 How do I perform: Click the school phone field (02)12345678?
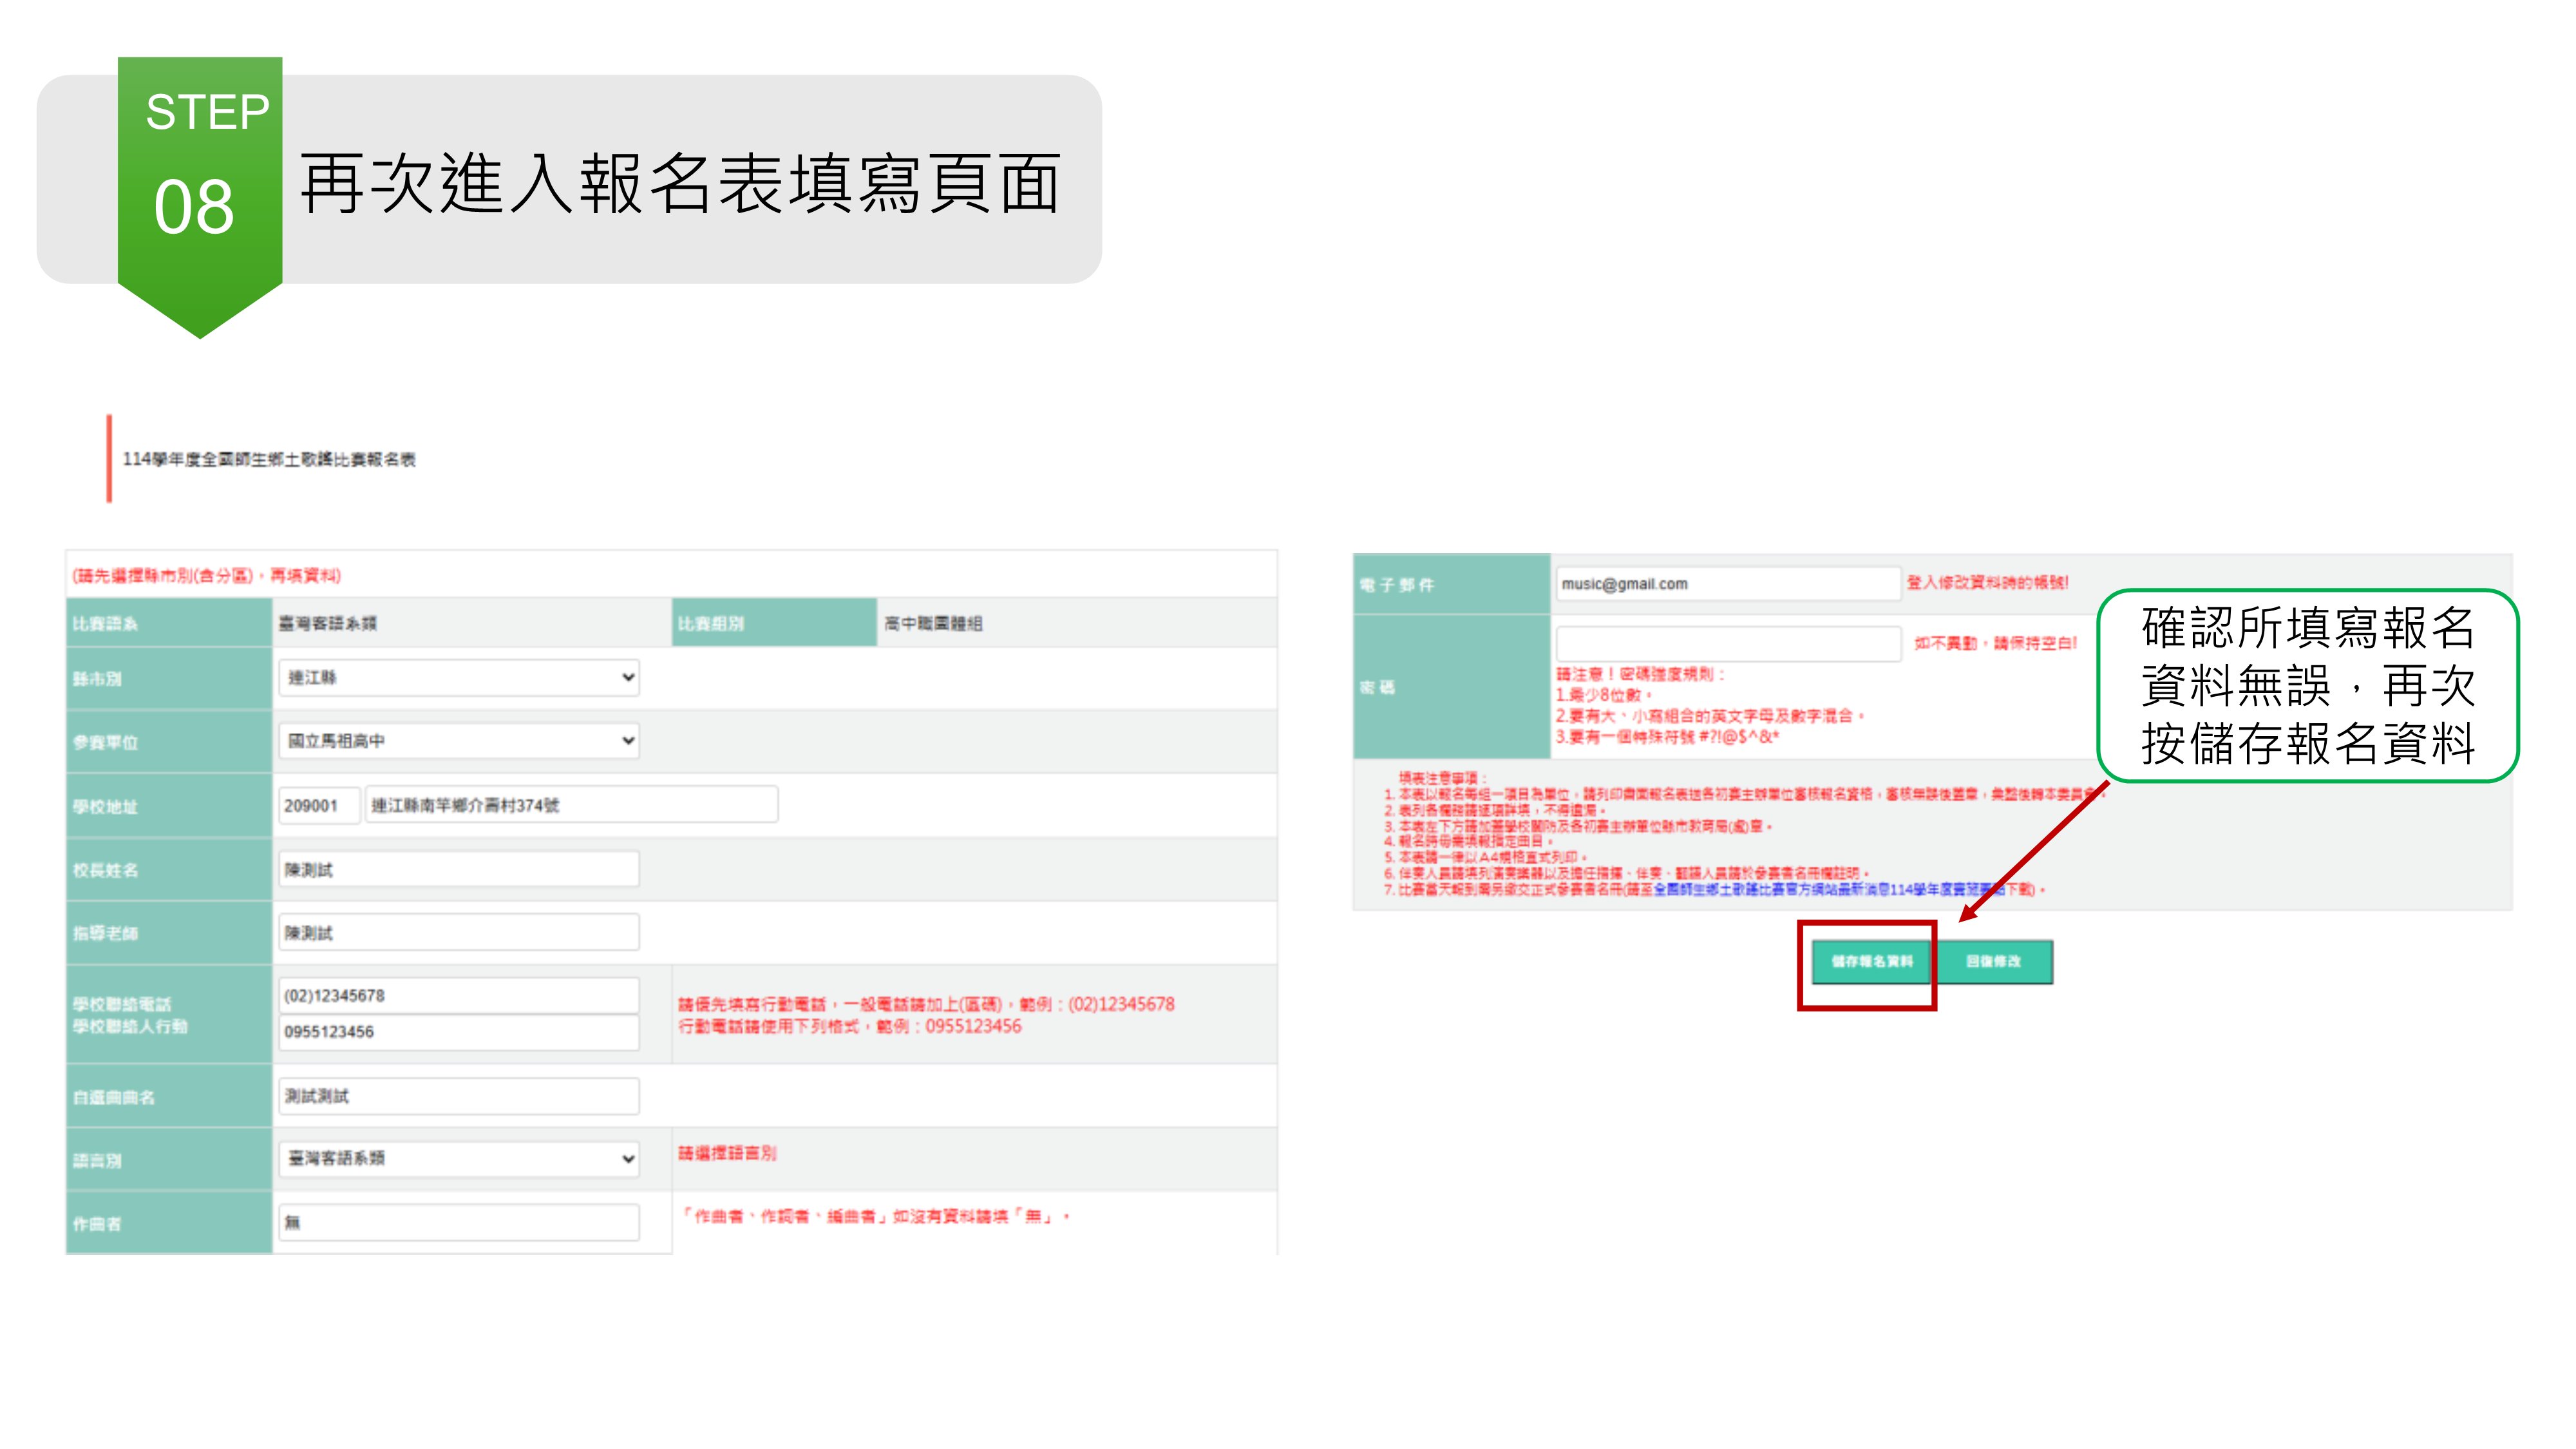pyautogui.click(x=458, y=995)
